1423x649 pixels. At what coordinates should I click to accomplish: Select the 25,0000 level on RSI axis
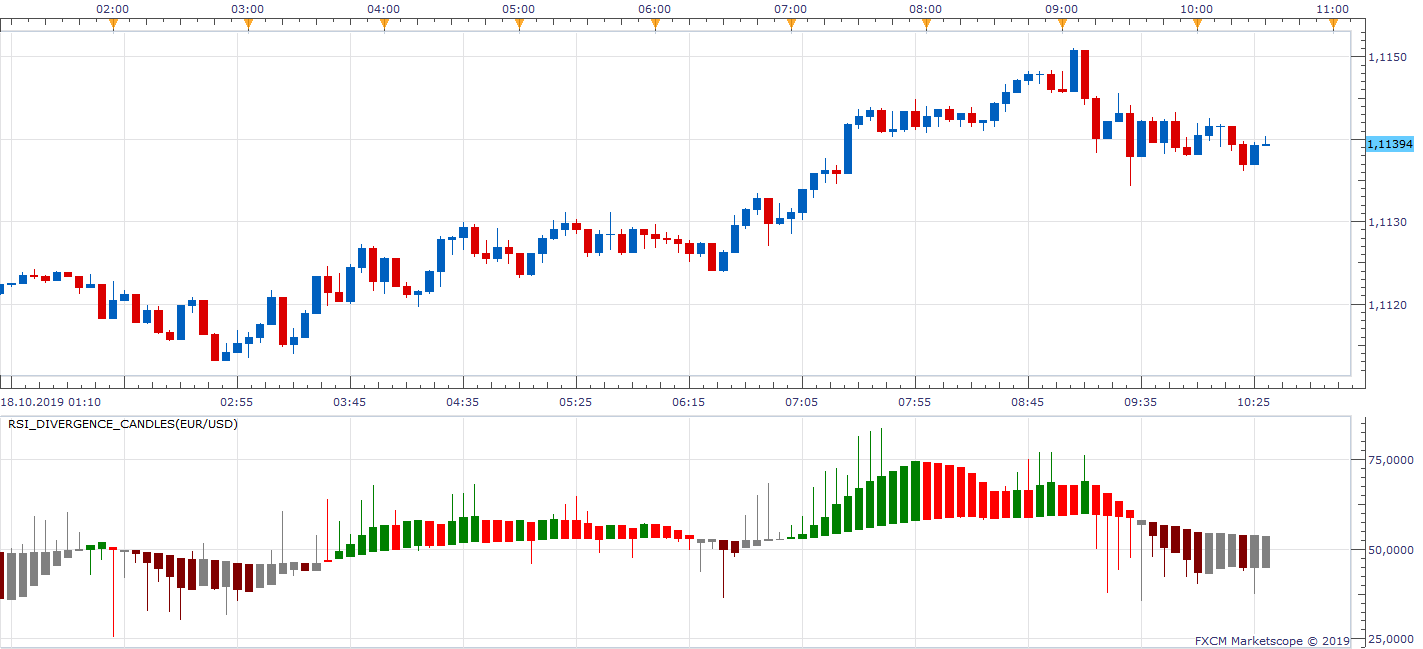tap(1390, 639)
